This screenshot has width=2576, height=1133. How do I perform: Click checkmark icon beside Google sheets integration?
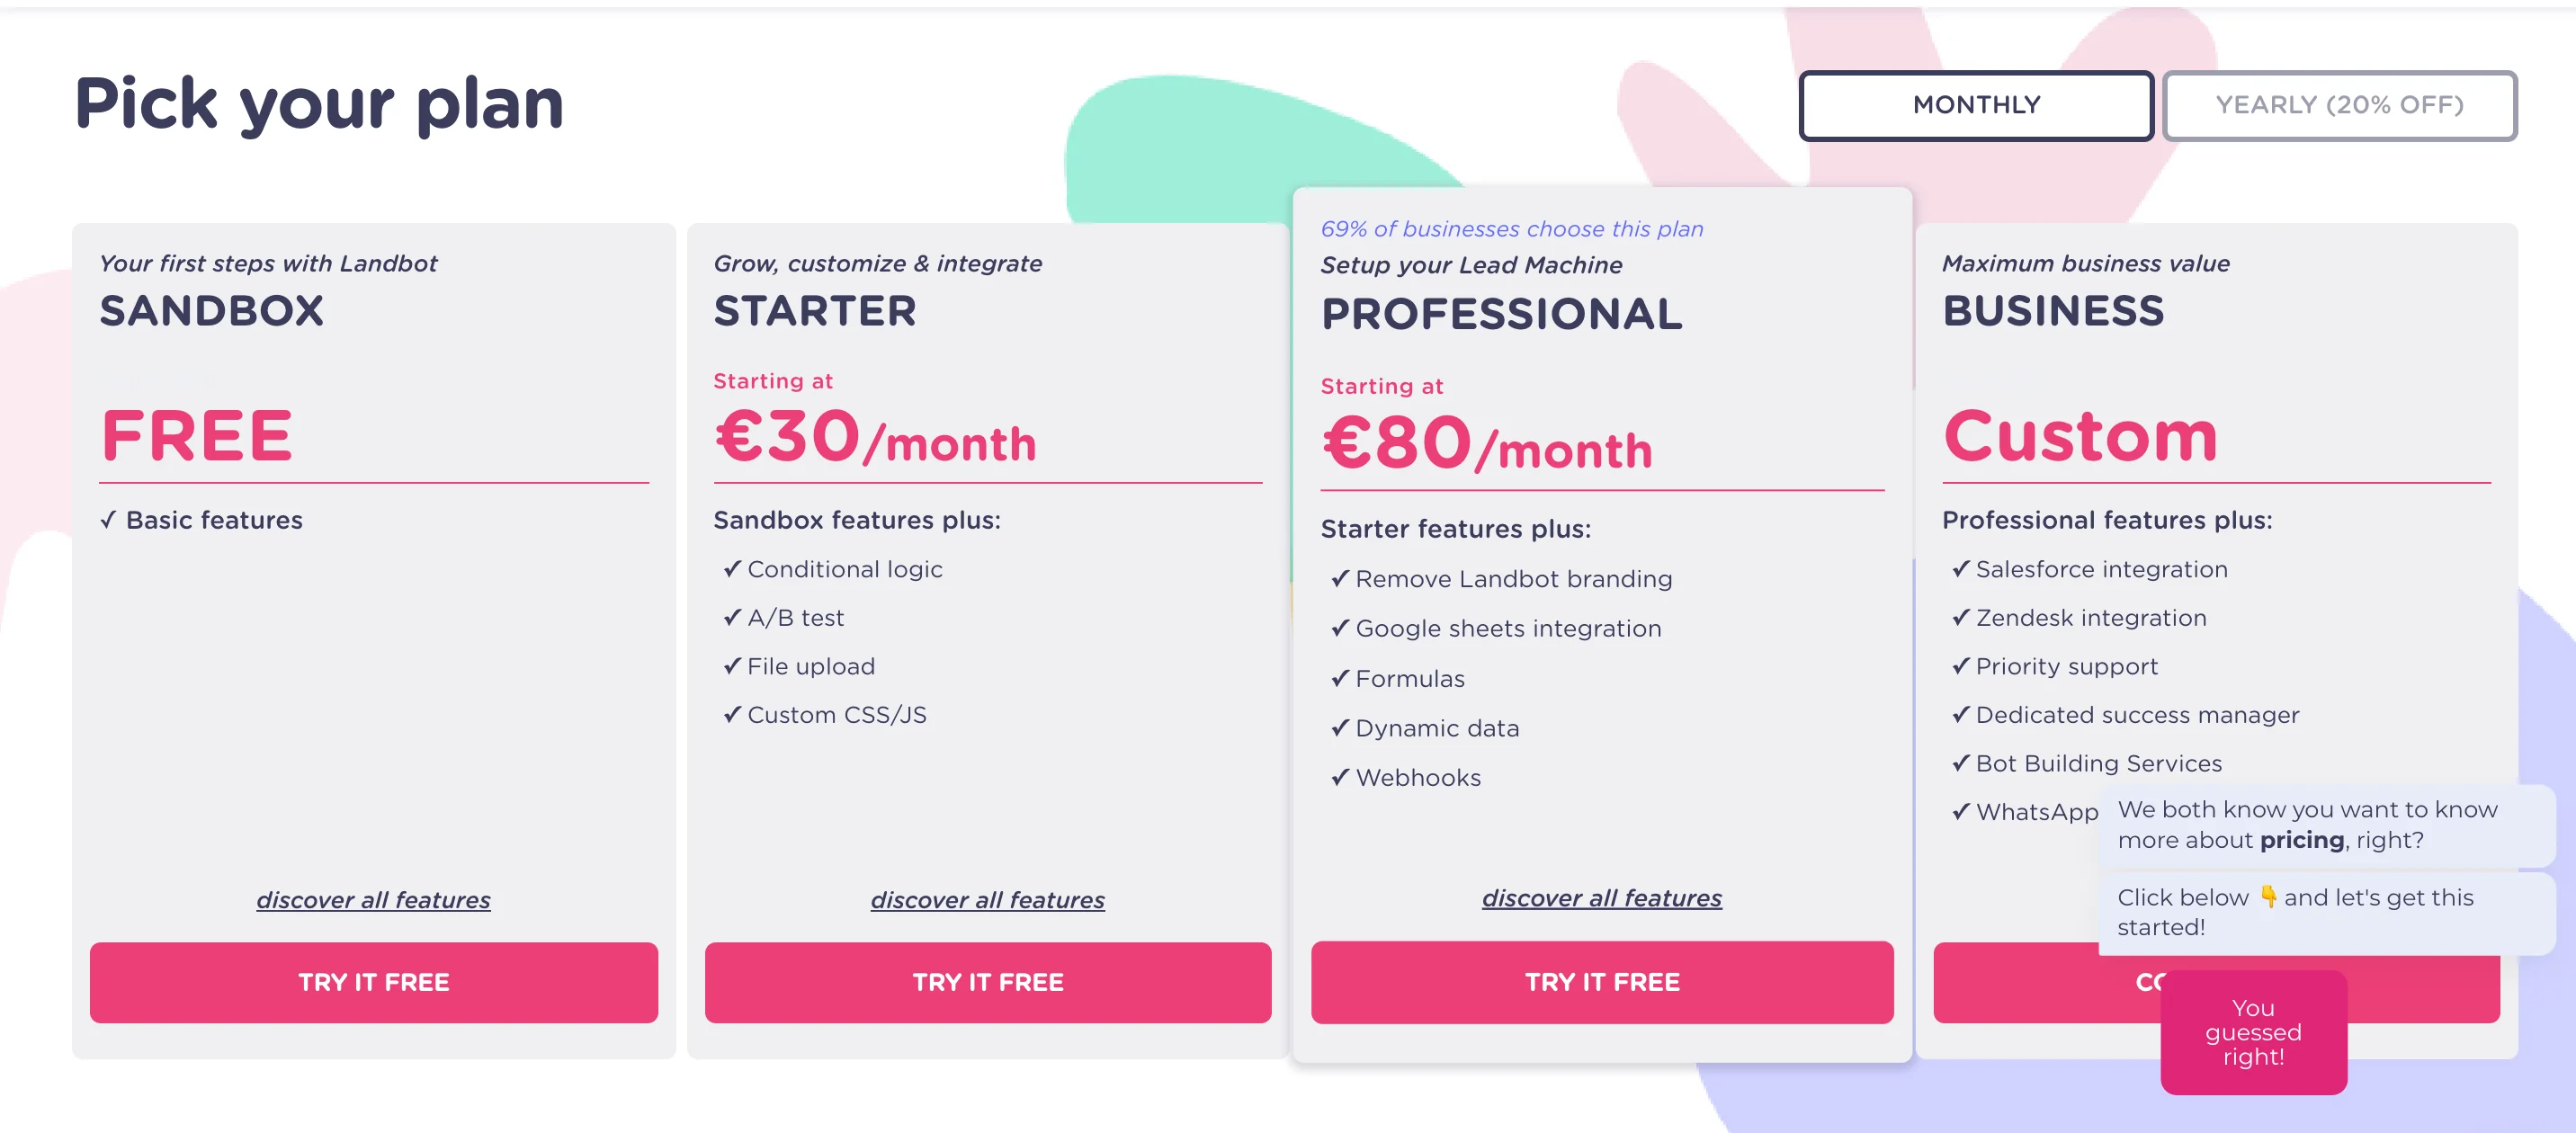[x=1340, y=629]
